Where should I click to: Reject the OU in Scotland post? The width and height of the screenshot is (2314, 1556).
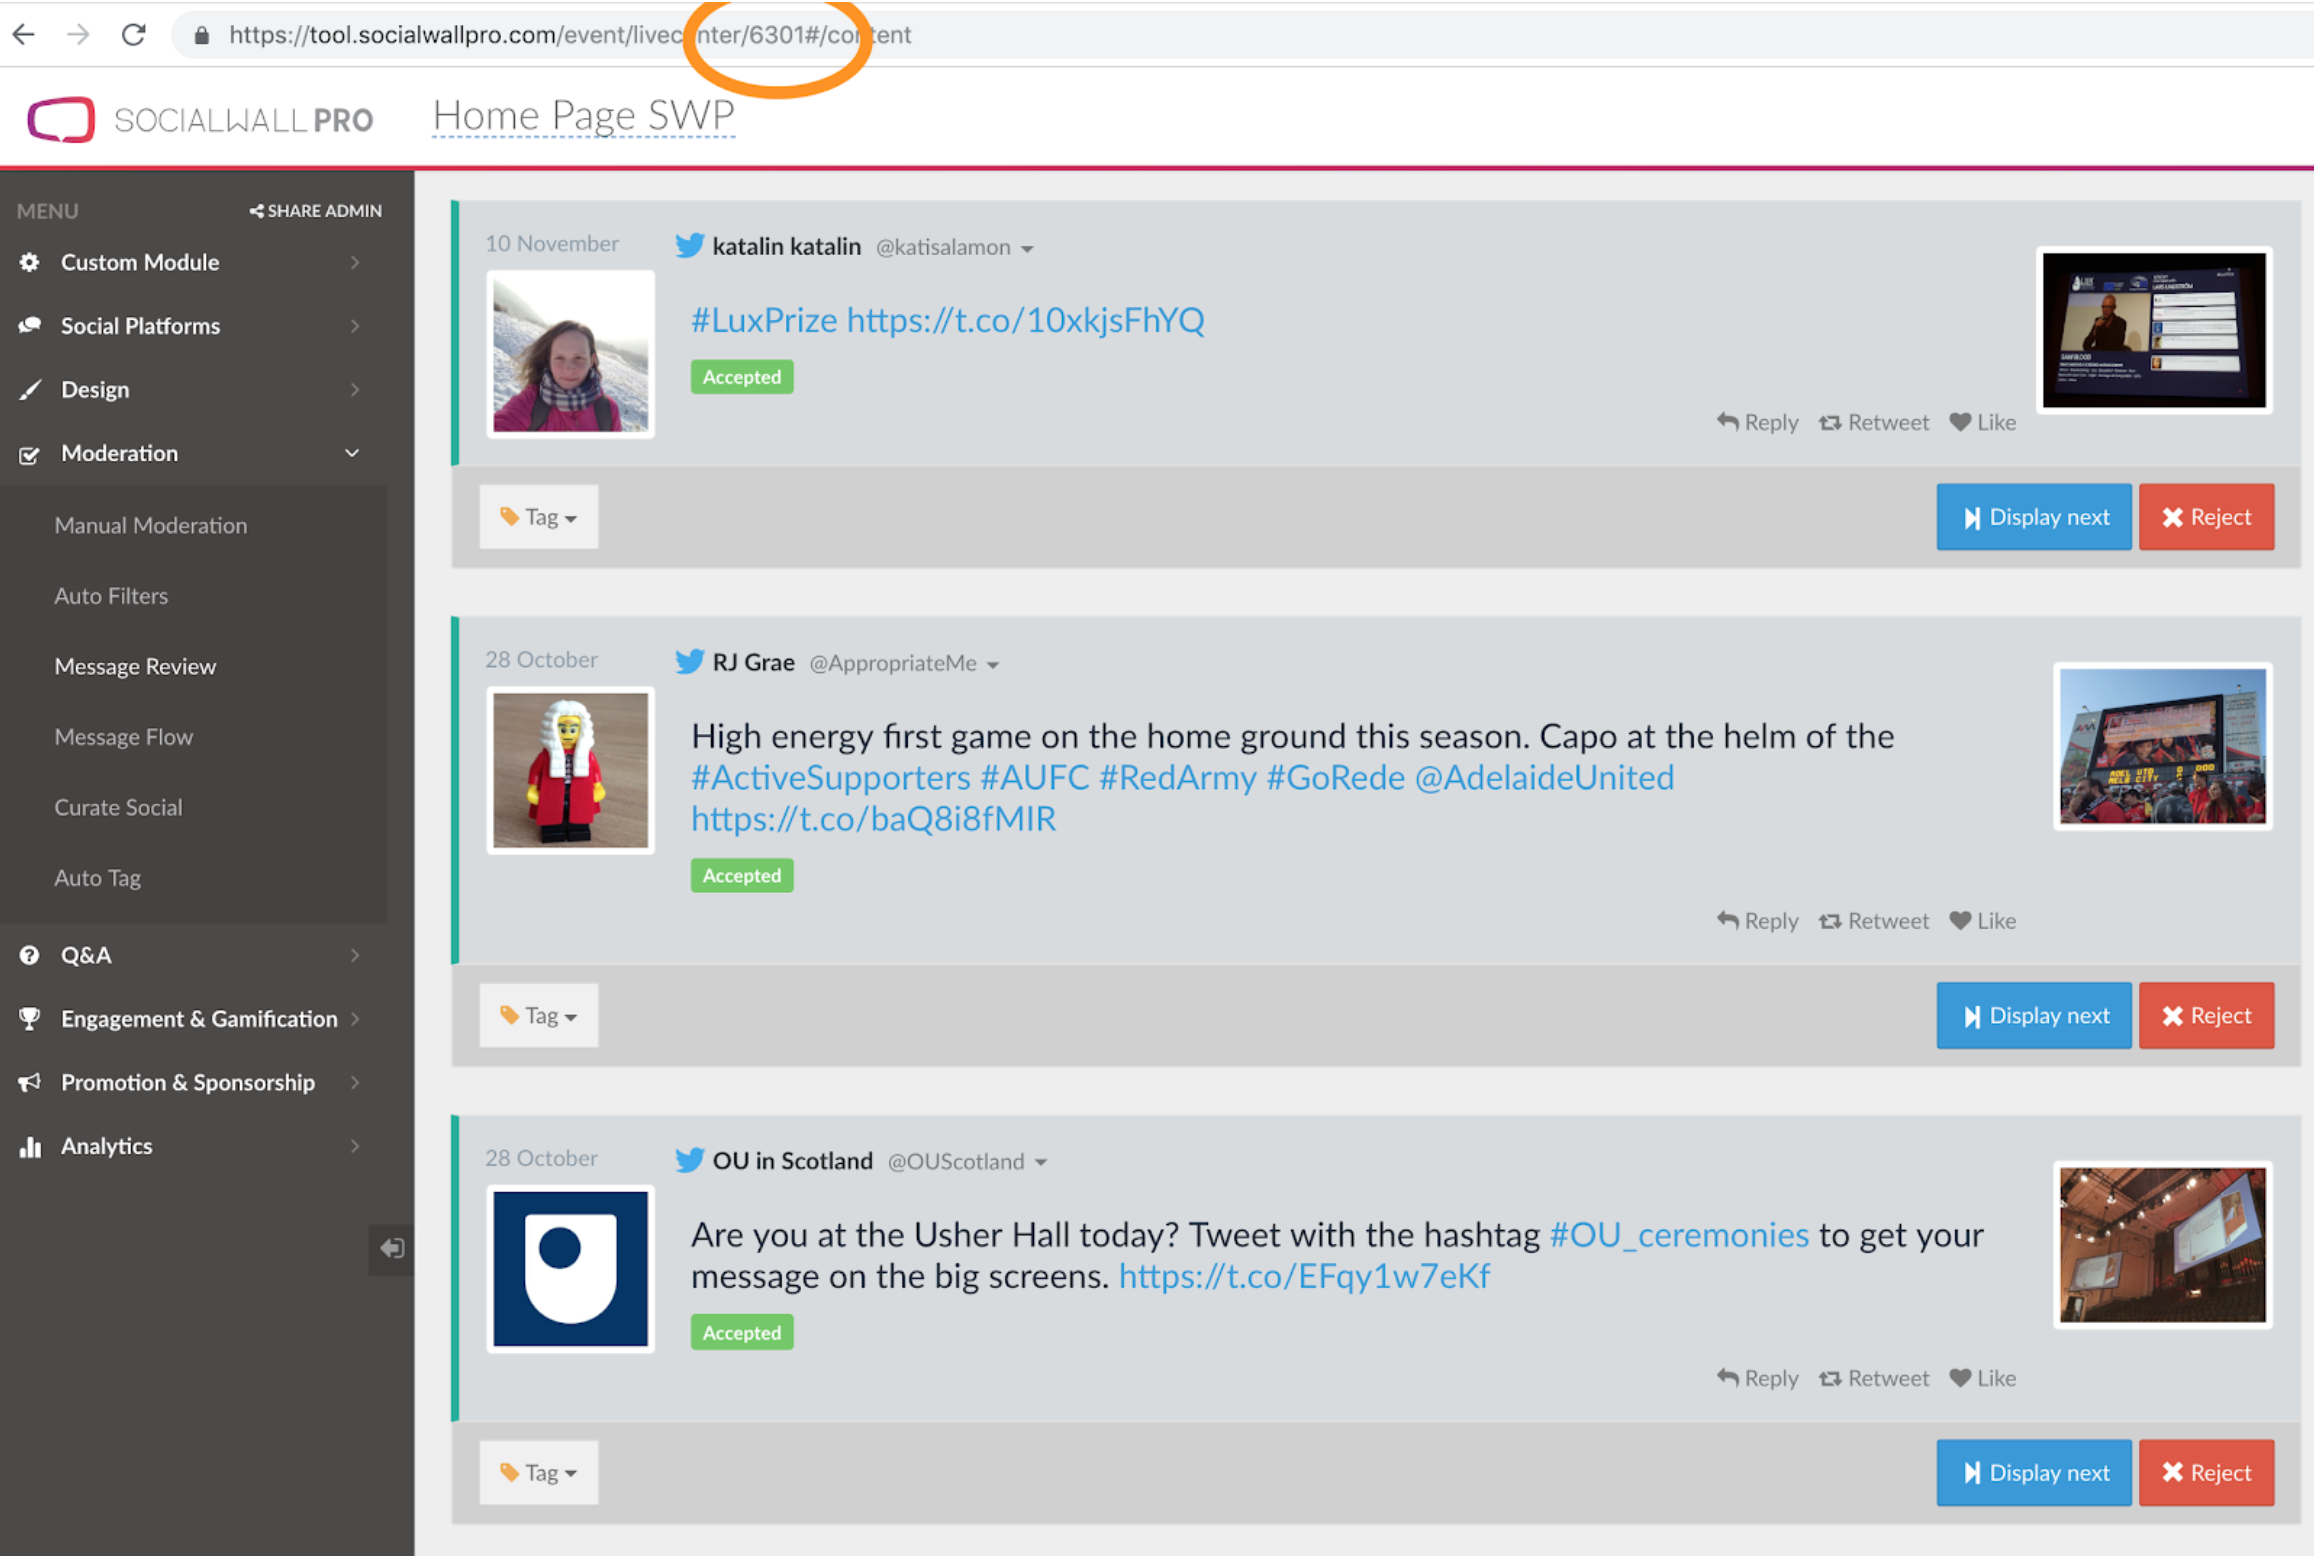(x=2205, y=1473)
